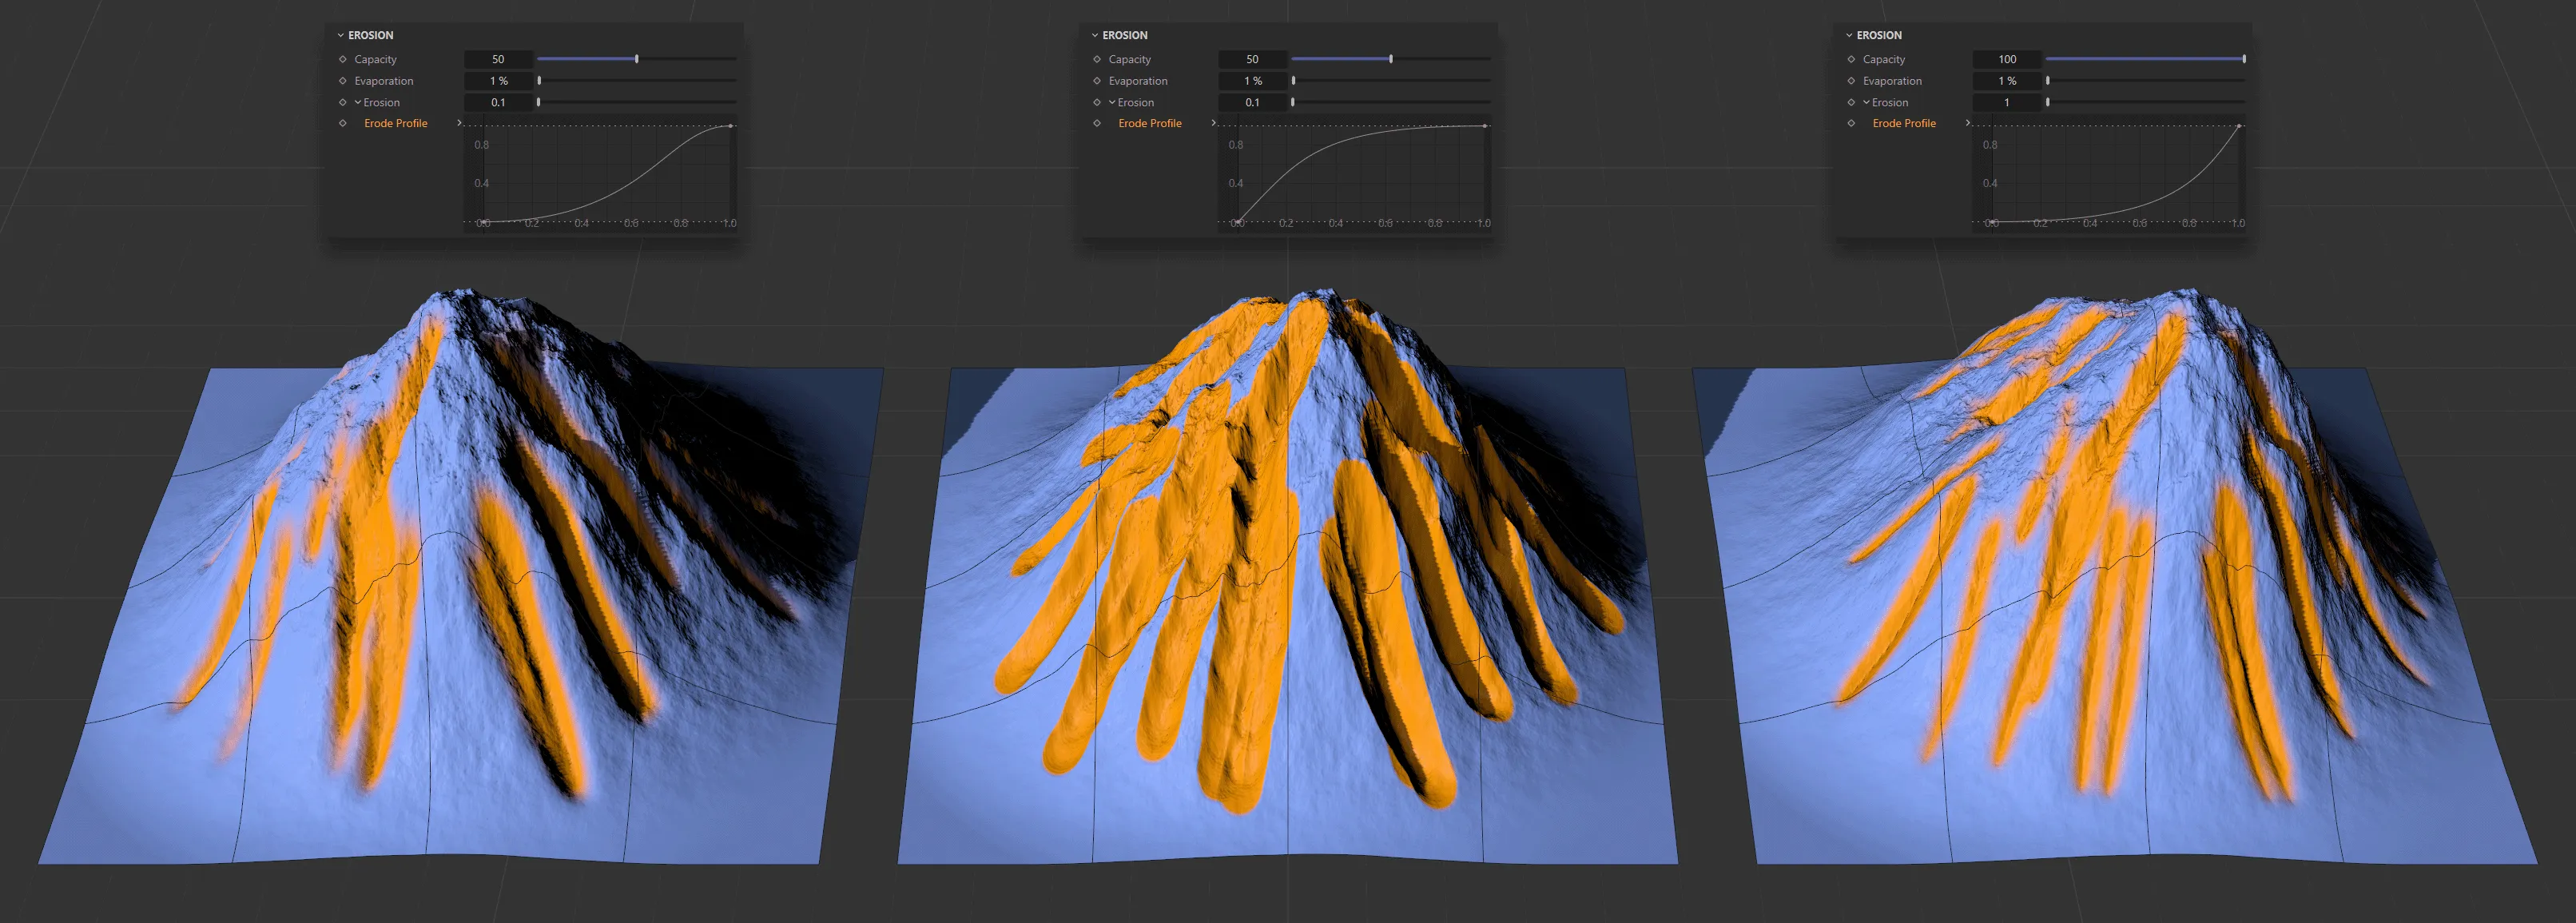
Task: Click the keyframe diamond beside Evaporation in middle panel
Action: (1096, 81)
